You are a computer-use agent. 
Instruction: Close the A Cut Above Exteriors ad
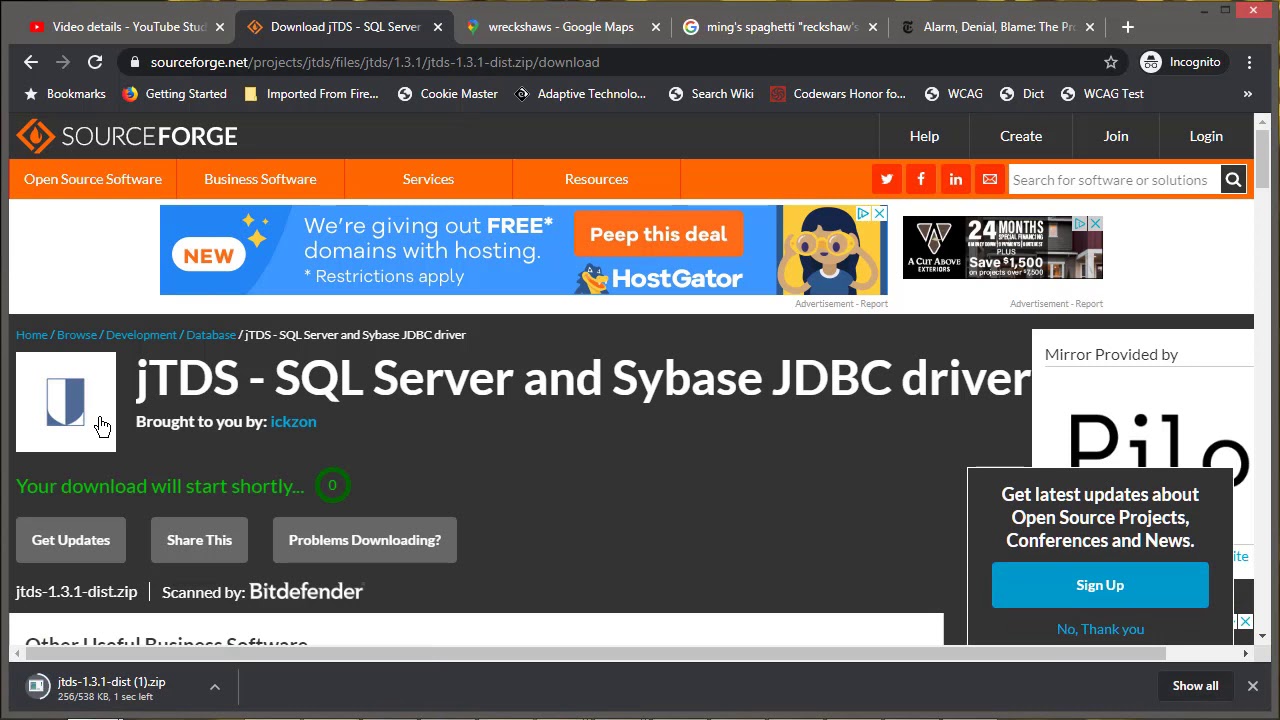pyautogui.click(x=1095, y=223)
